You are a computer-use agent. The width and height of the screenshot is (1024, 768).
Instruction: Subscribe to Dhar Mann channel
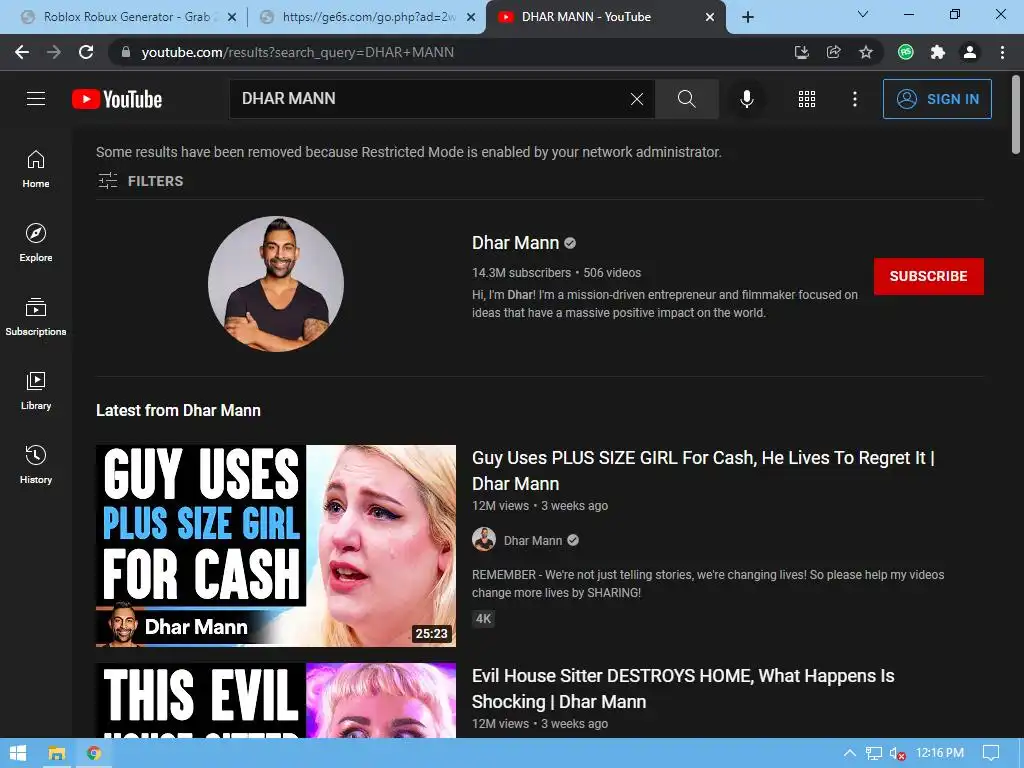pos(929,276)
